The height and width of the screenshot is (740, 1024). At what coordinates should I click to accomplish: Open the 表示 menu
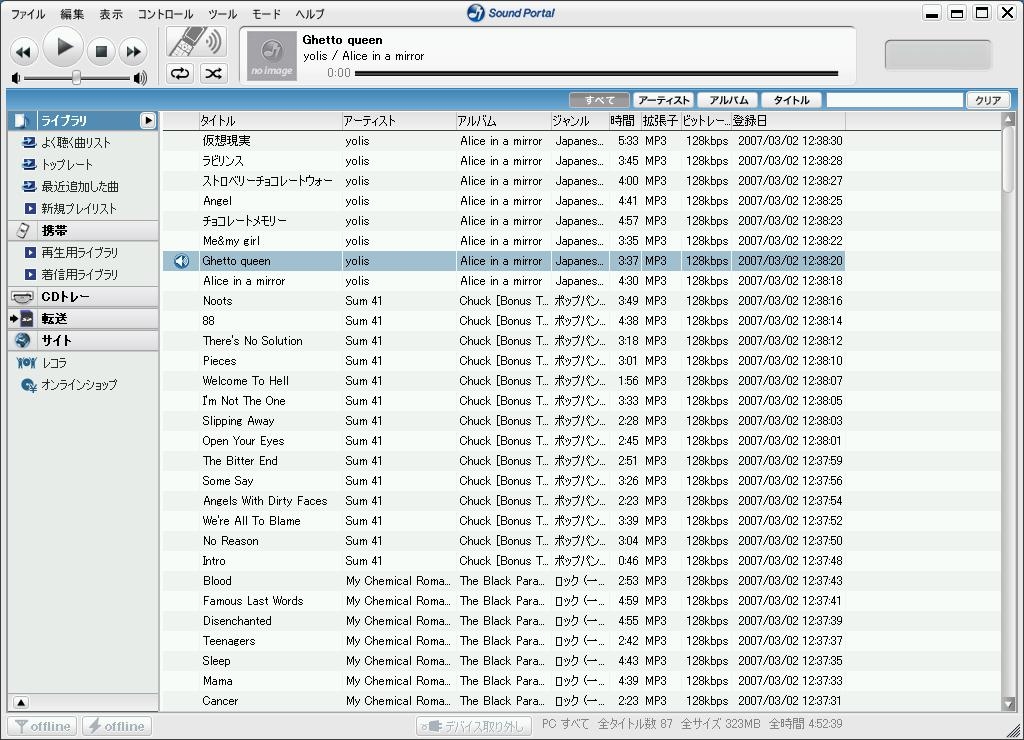tap(111, 14)
